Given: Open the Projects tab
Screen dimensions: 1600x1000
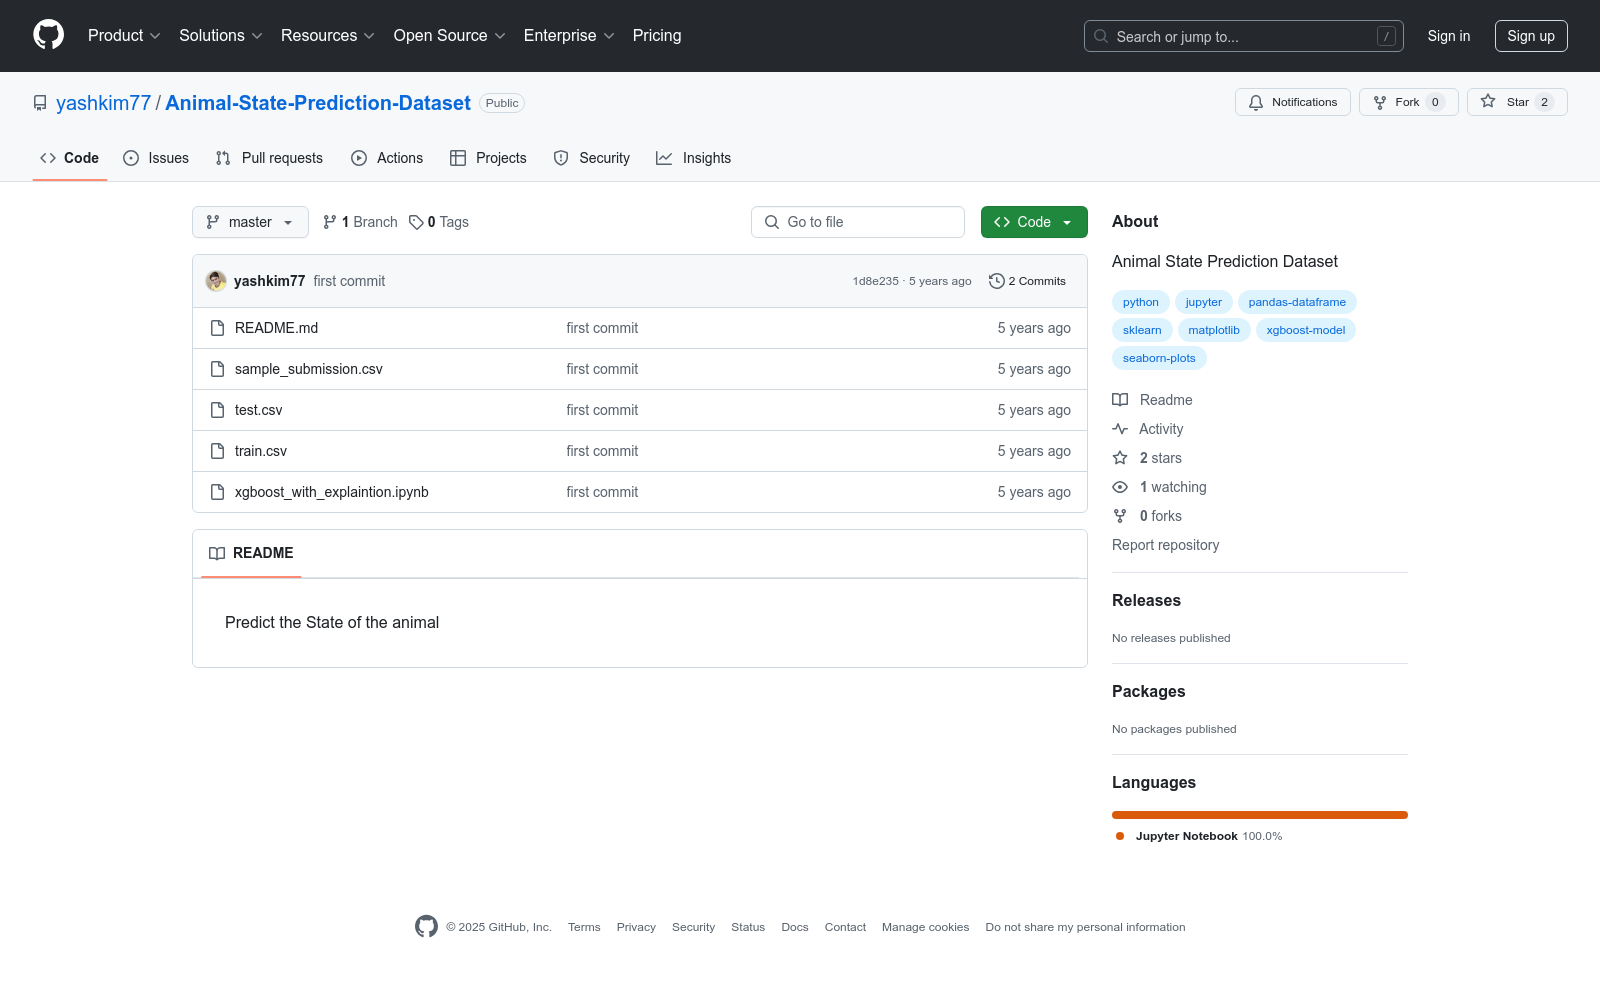Looking at the screenshot, I should coord(488,158).
